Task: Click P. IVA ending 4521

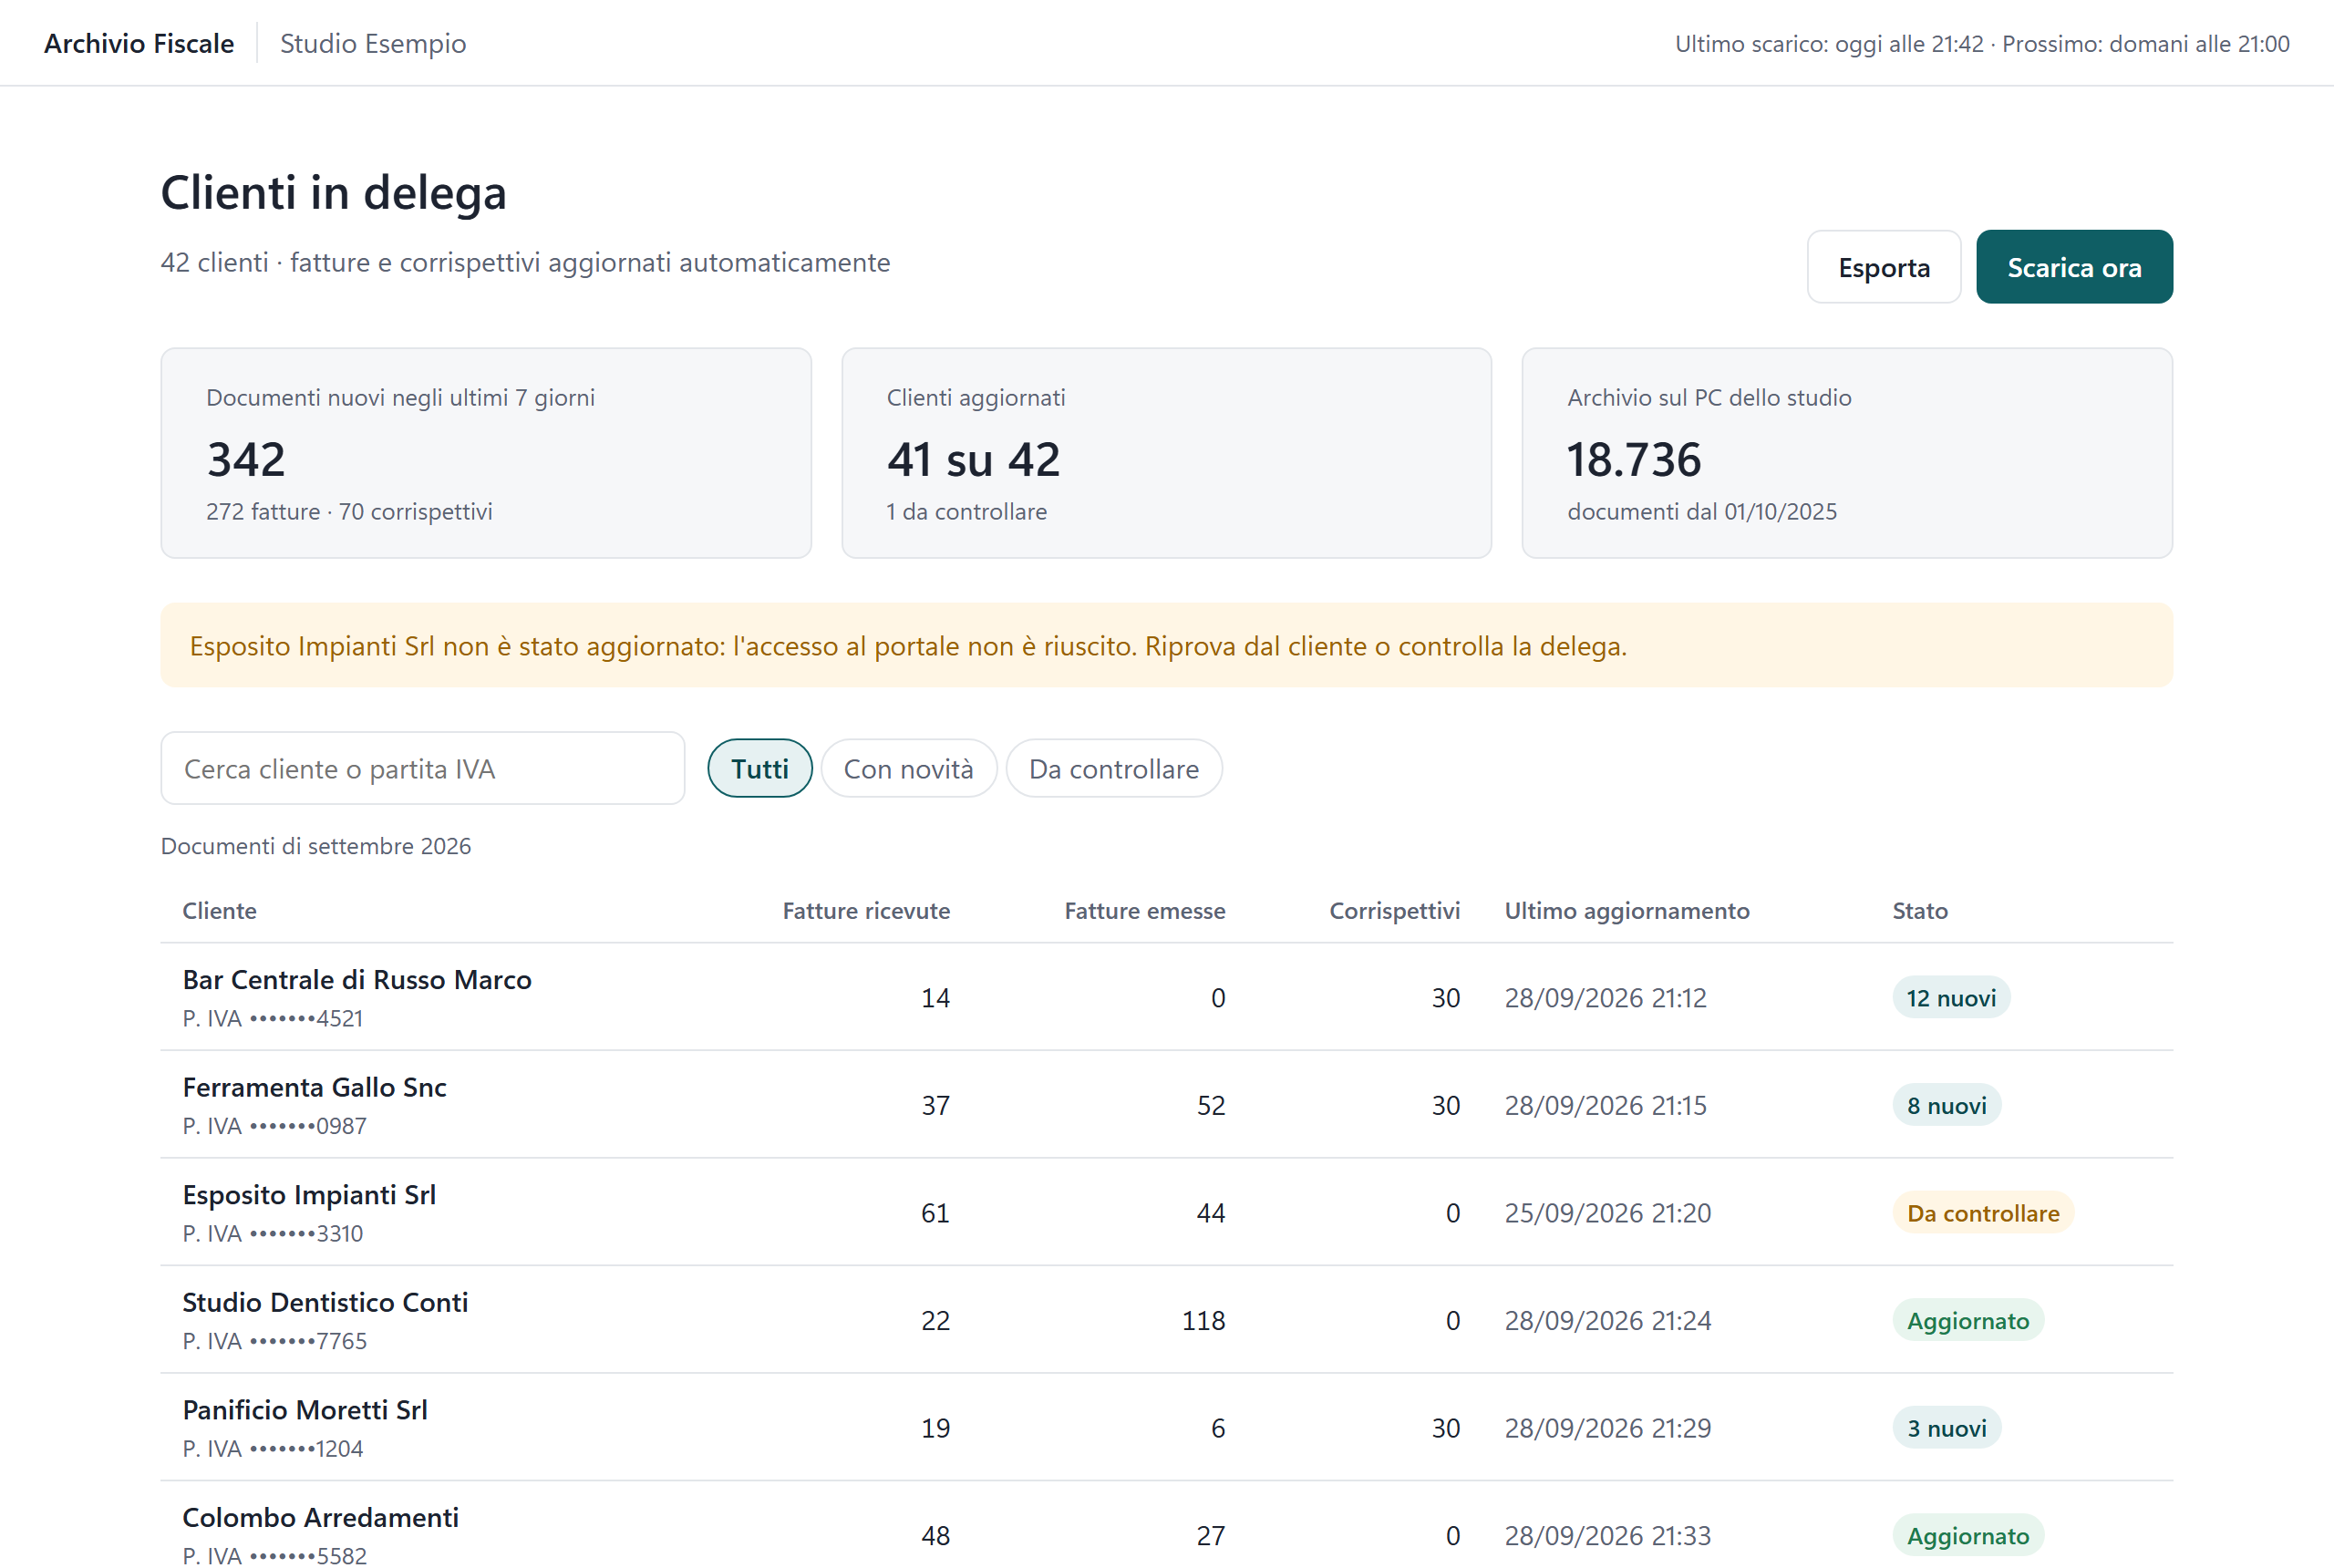Action: [273, 1018]
